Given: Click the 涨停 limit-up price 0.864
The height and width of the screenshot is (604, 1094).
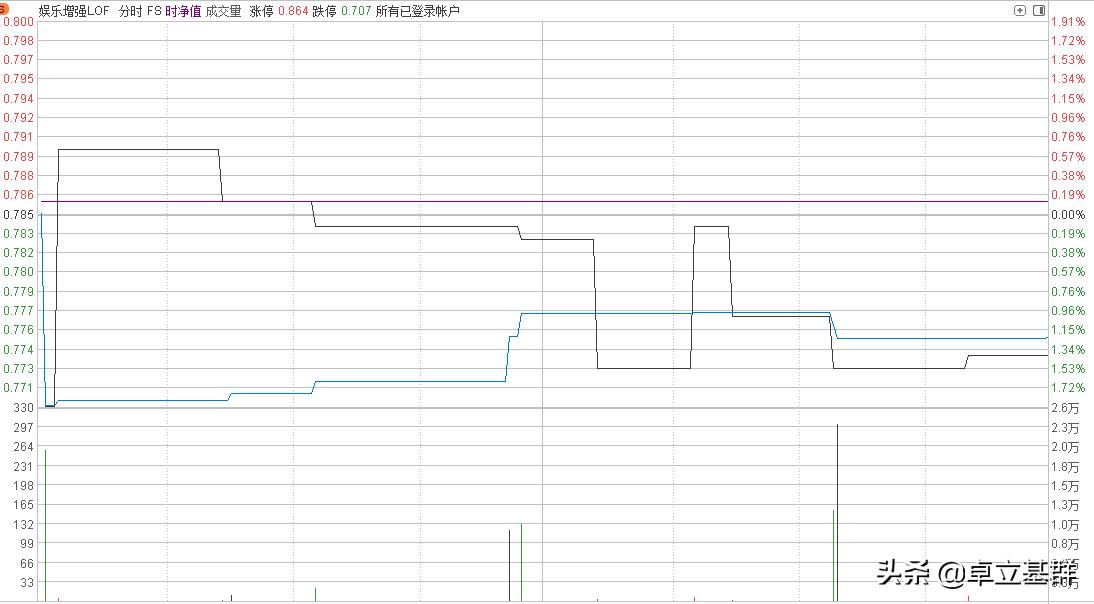Looking at the screenshot, I should [293, 11].
